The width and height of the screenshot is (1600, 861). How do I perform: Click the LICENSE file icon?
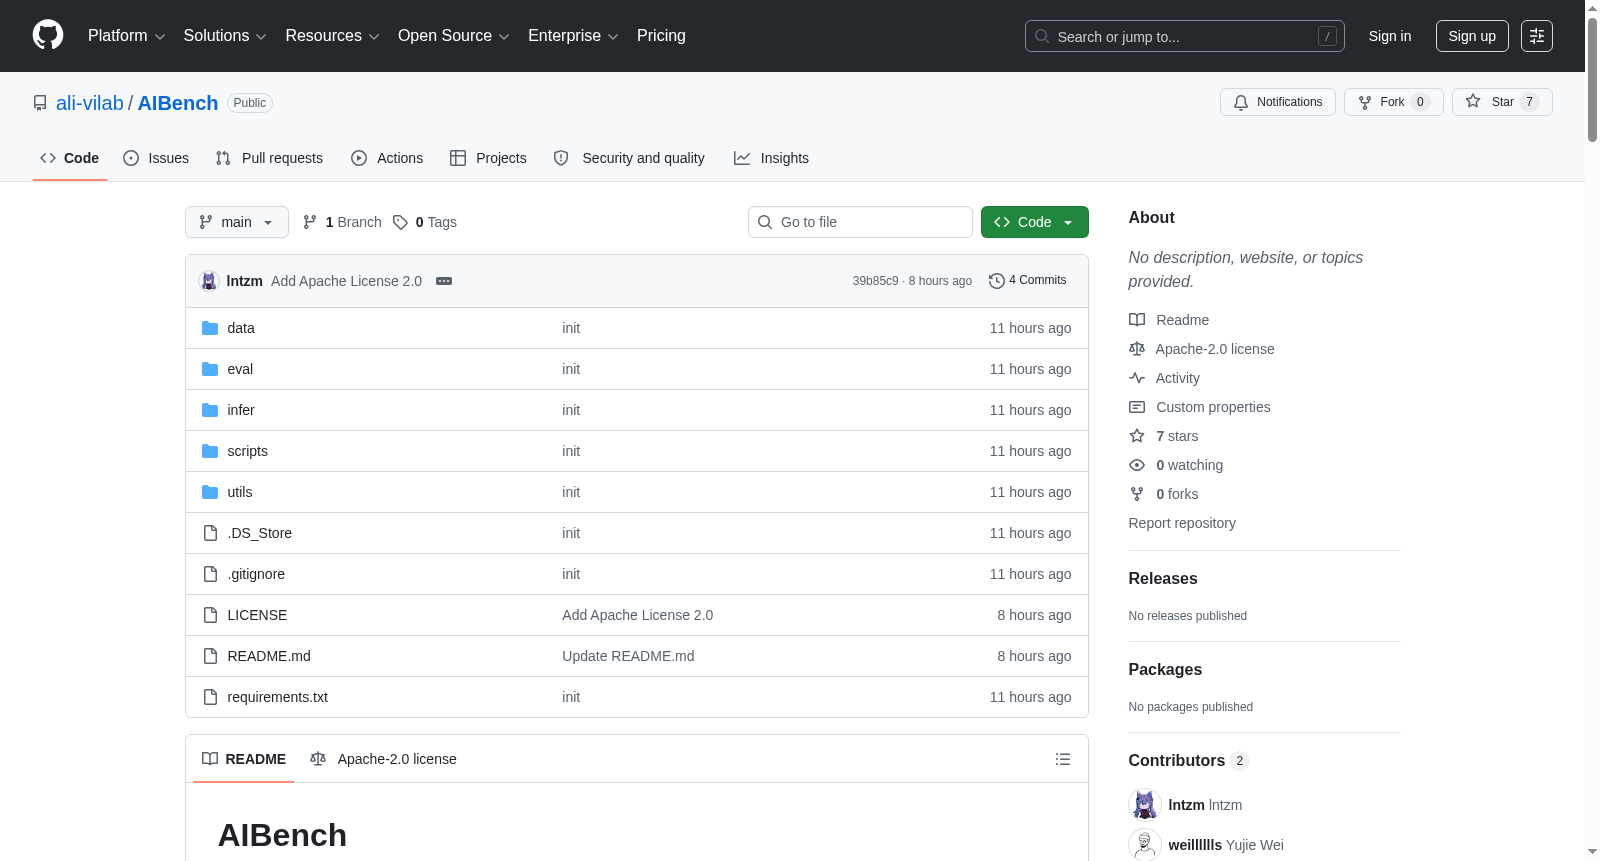tap(210, 615)
